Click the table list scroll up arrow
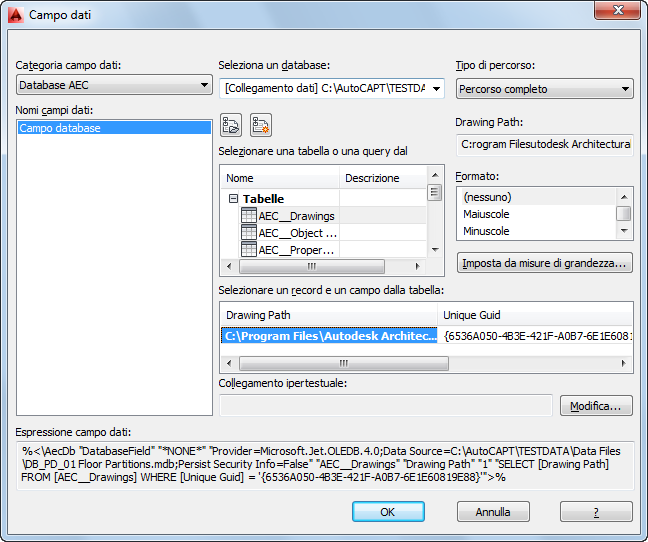 (435, 175)
